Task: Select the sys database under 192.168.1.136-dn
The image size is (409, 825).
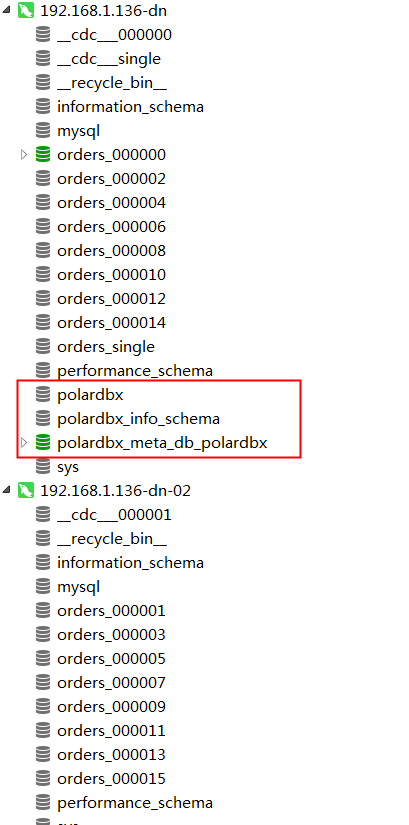Action: point(68,467)
